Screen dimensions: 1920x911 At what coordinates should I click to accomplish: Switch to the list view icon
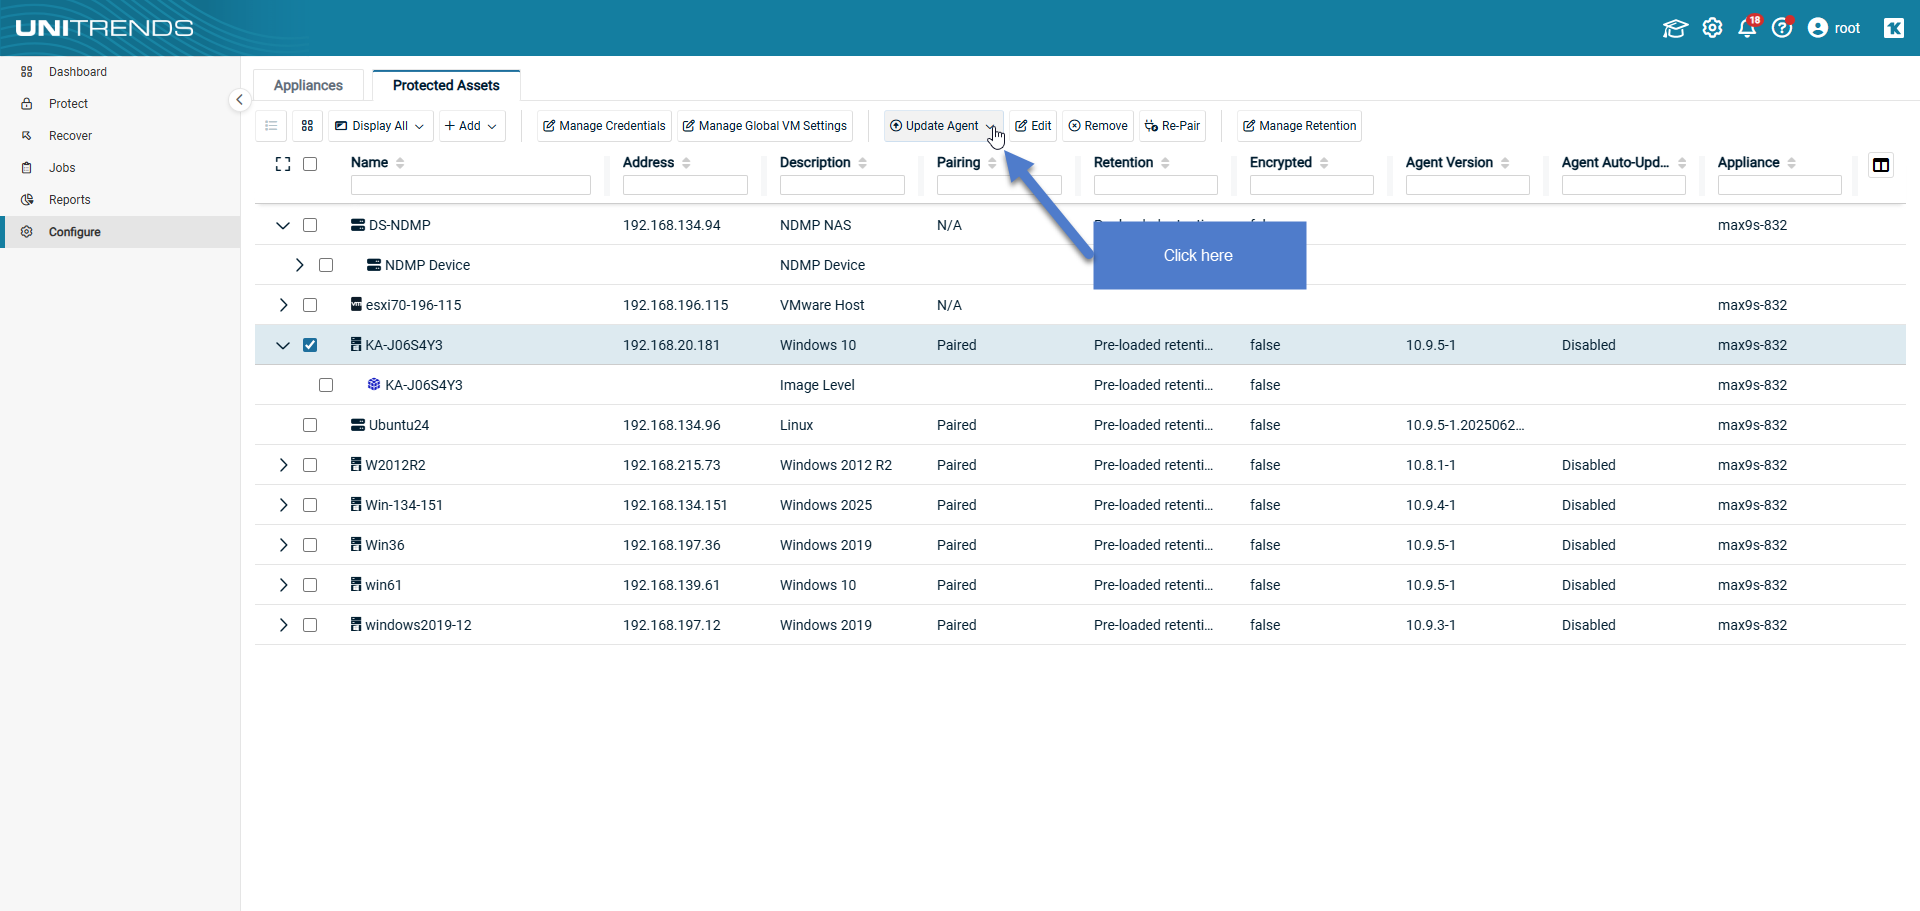271,126
